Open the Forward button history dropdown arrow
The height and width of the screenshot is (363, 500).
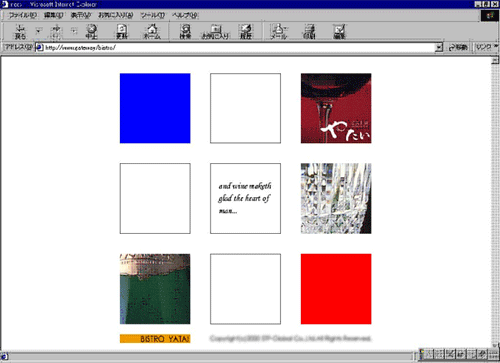tap(74, 31)
